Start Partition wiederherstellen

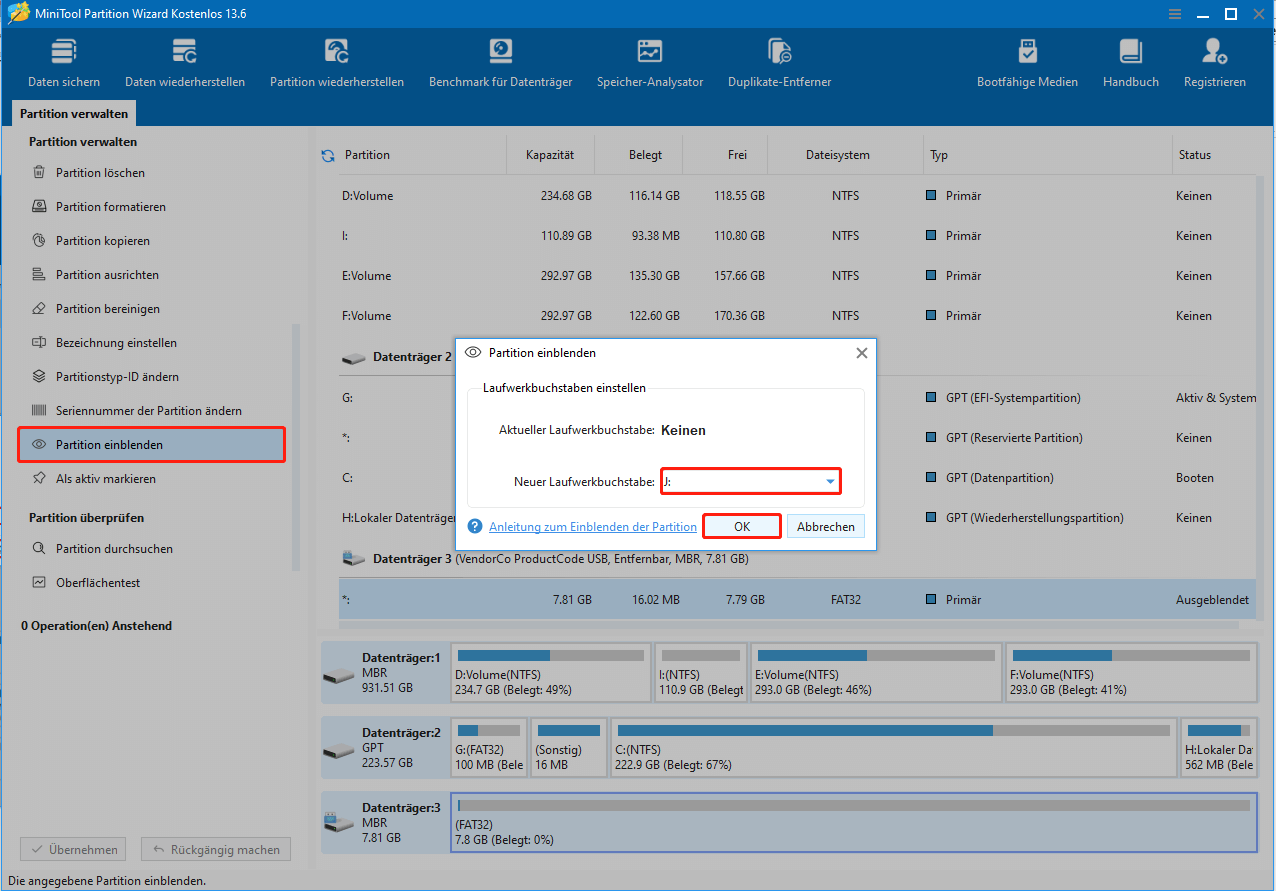point(336,60)
